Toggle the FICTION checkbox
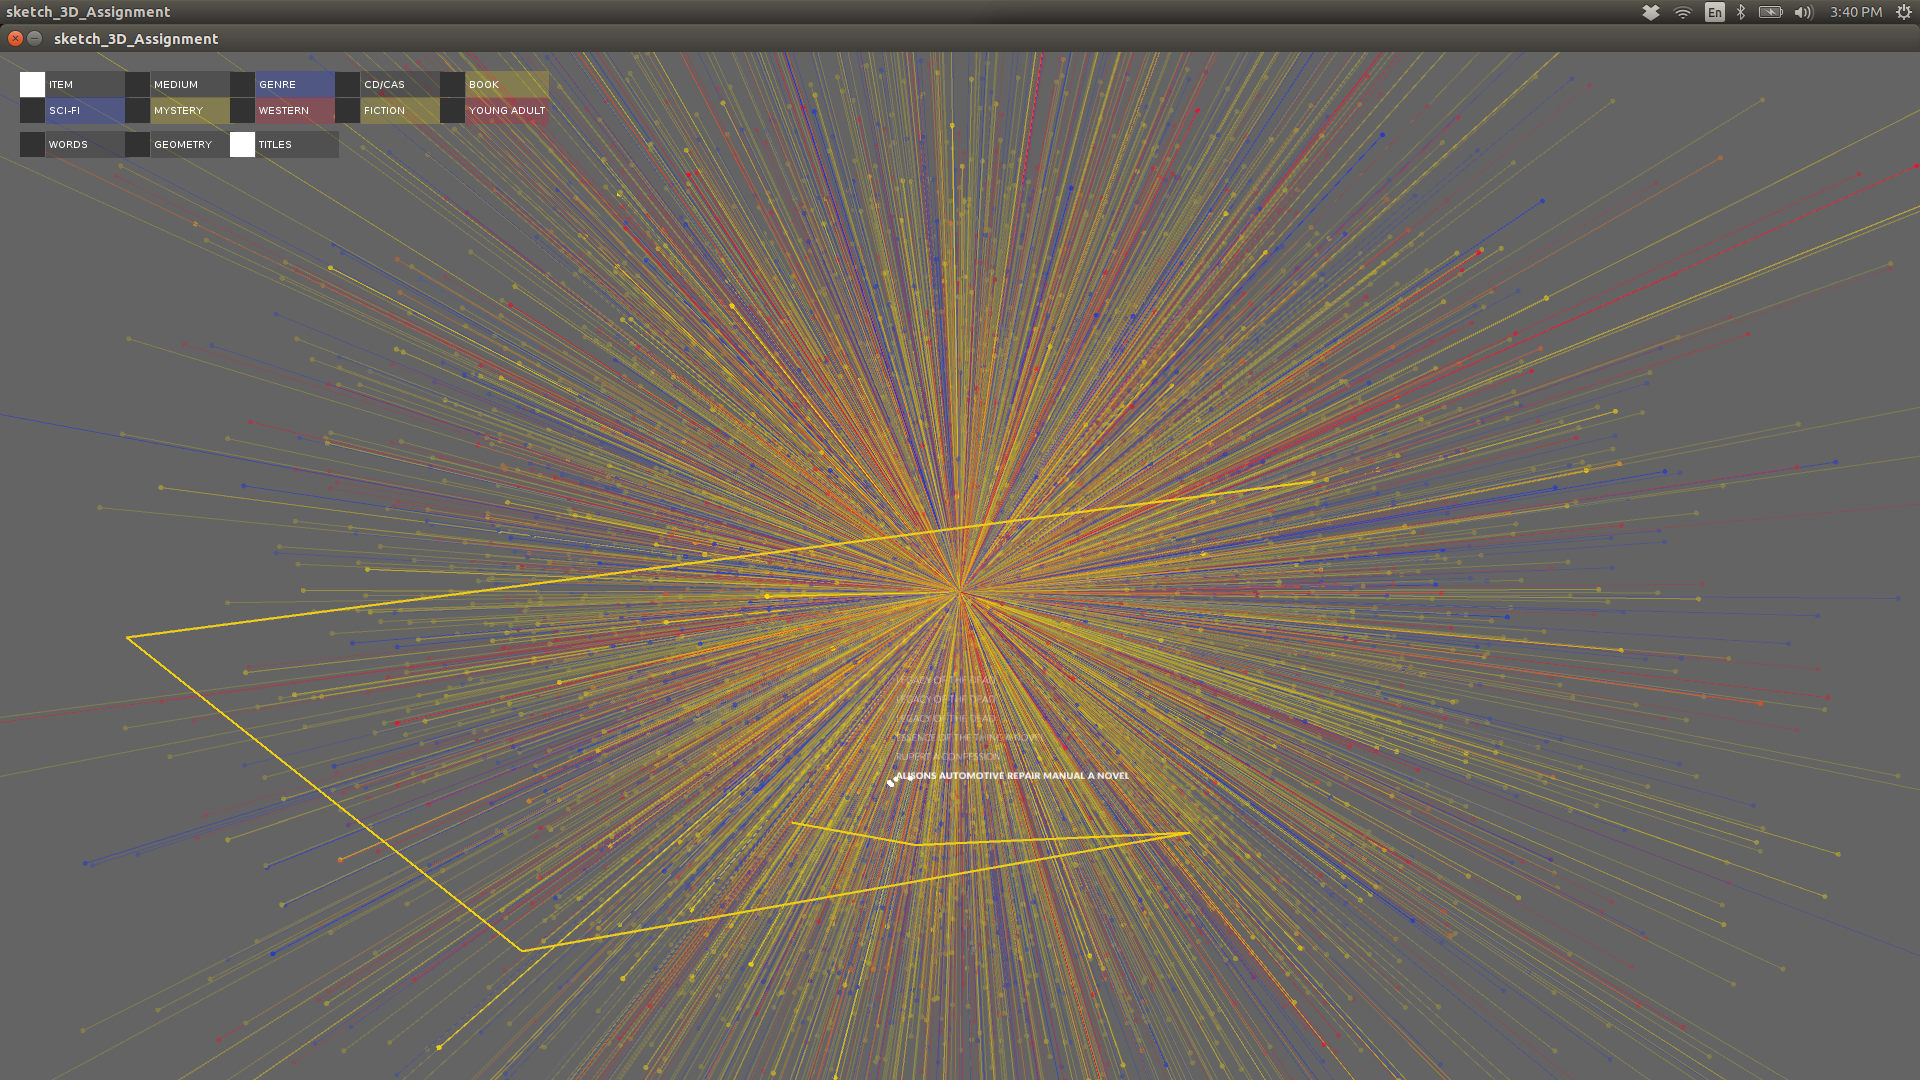 pos(347,111)
